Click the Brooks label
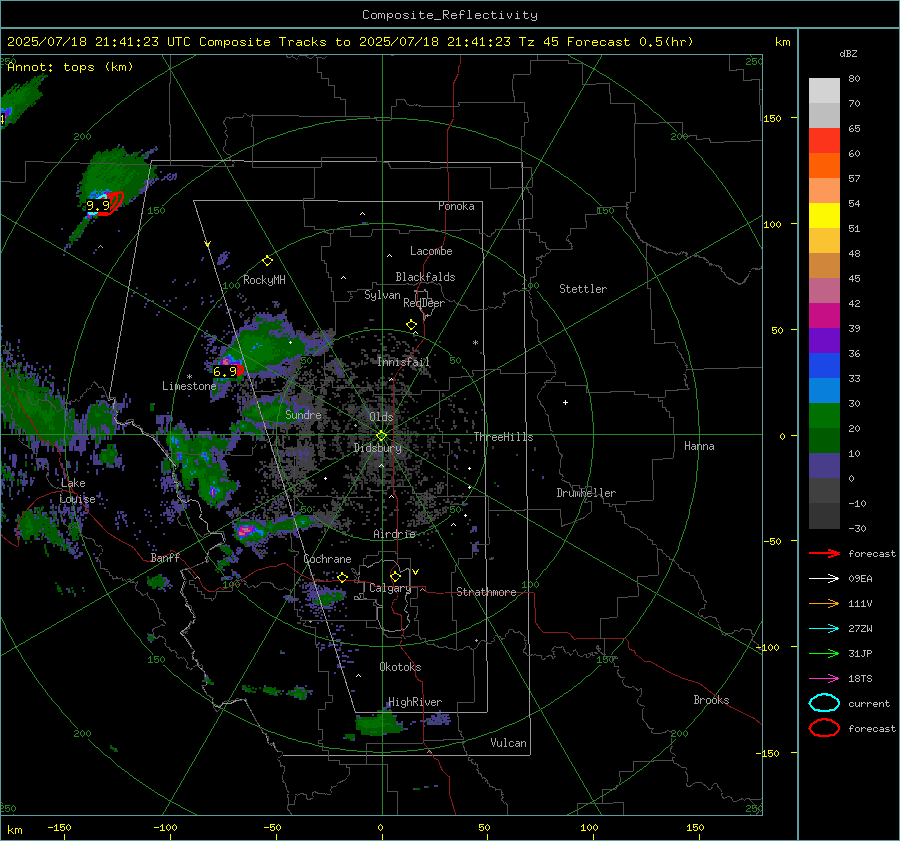Screen dimensions: 900x841 point(711,700)
